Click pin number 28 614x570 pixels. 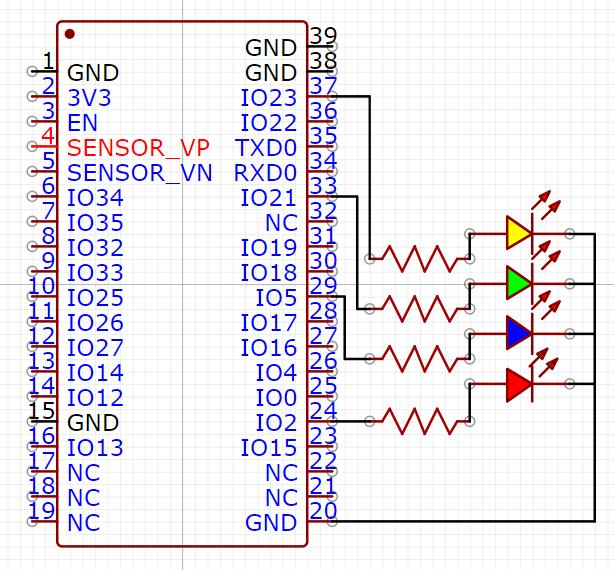(323, 311)
